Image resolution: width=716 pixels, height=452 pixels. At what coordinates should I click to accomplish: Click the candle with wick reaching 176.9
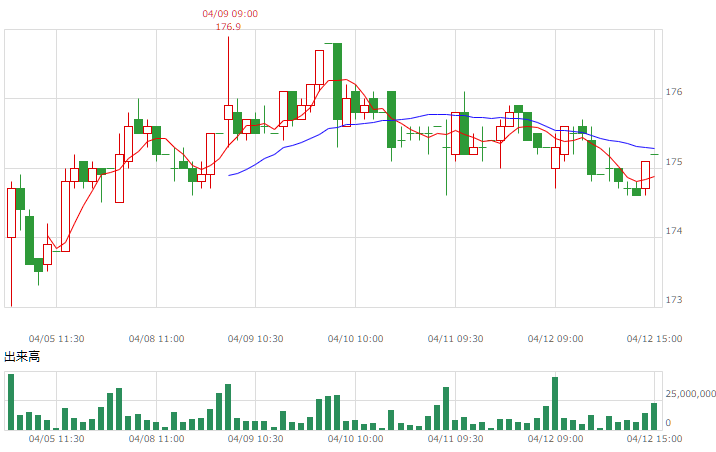[x=228, y=112]
